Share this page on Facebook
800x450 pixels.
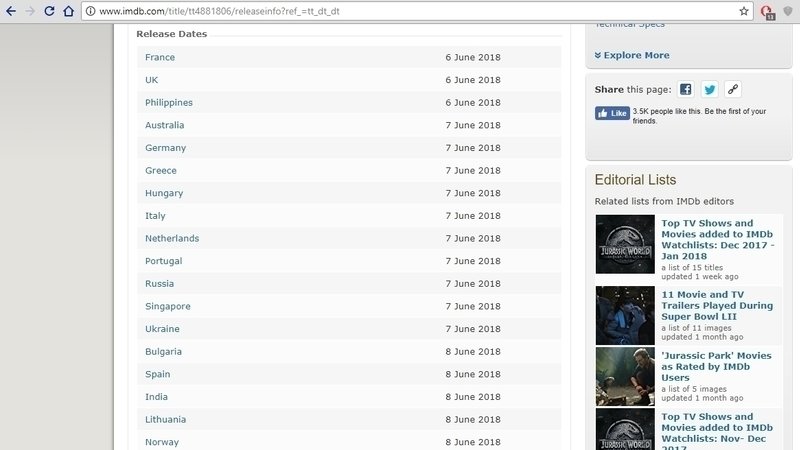coord(685,89)
